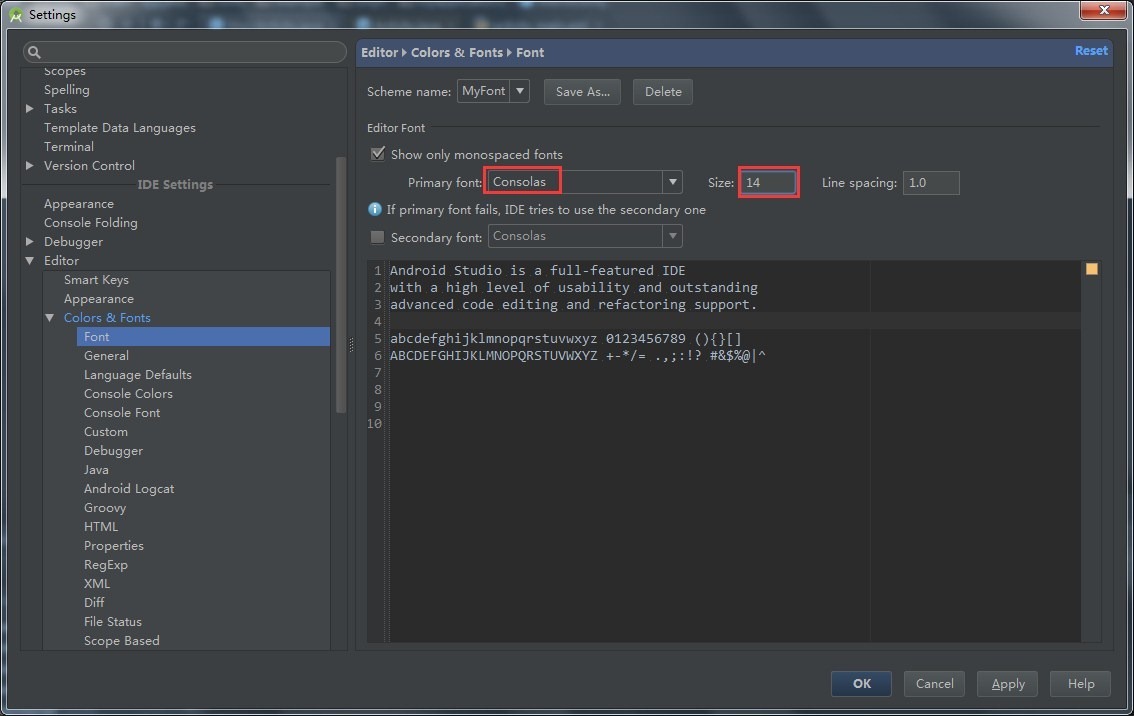1134x716 pixels.
Task: Click the yellow warning marker in preview
Action: tap(1091, 269)
